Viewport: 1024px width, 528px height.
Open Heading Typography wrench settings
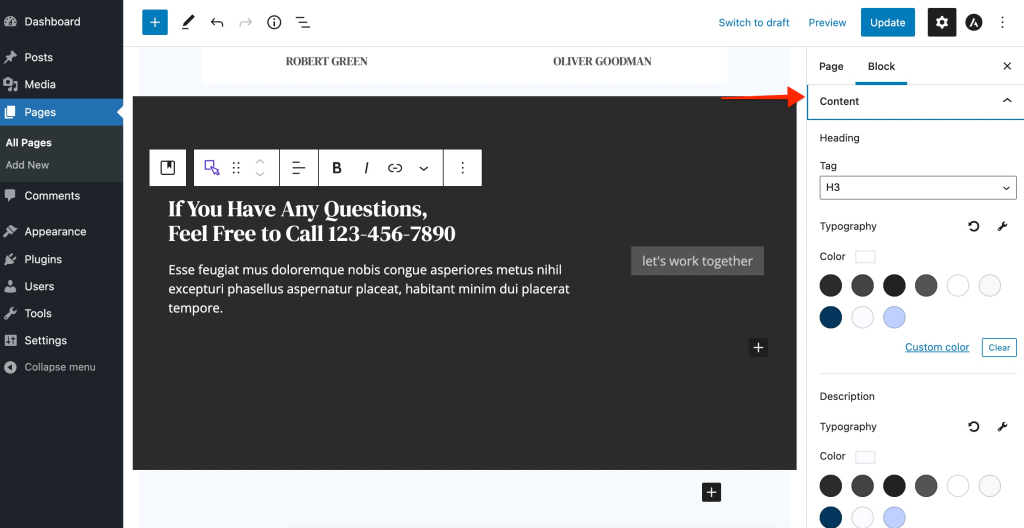(x=1002, y=227)
